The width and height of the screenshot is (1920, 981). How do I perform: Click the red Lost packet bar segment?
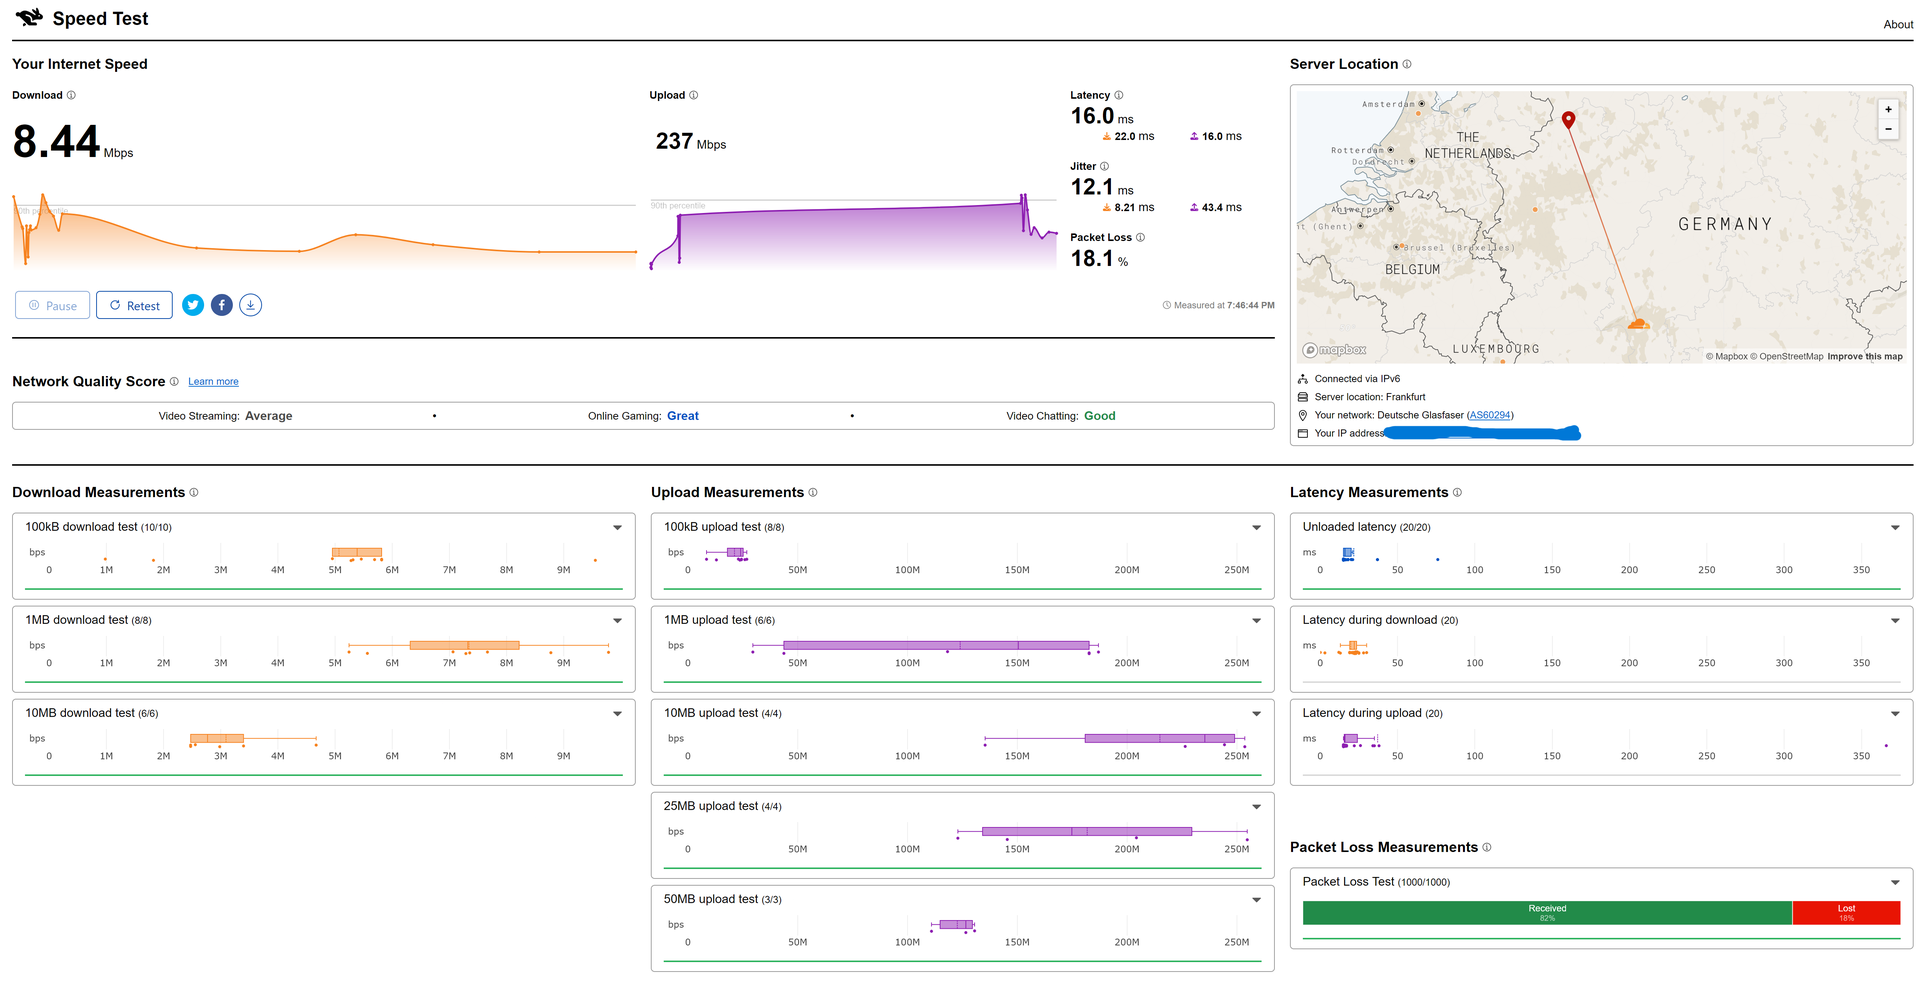(x=1846, y=913)
